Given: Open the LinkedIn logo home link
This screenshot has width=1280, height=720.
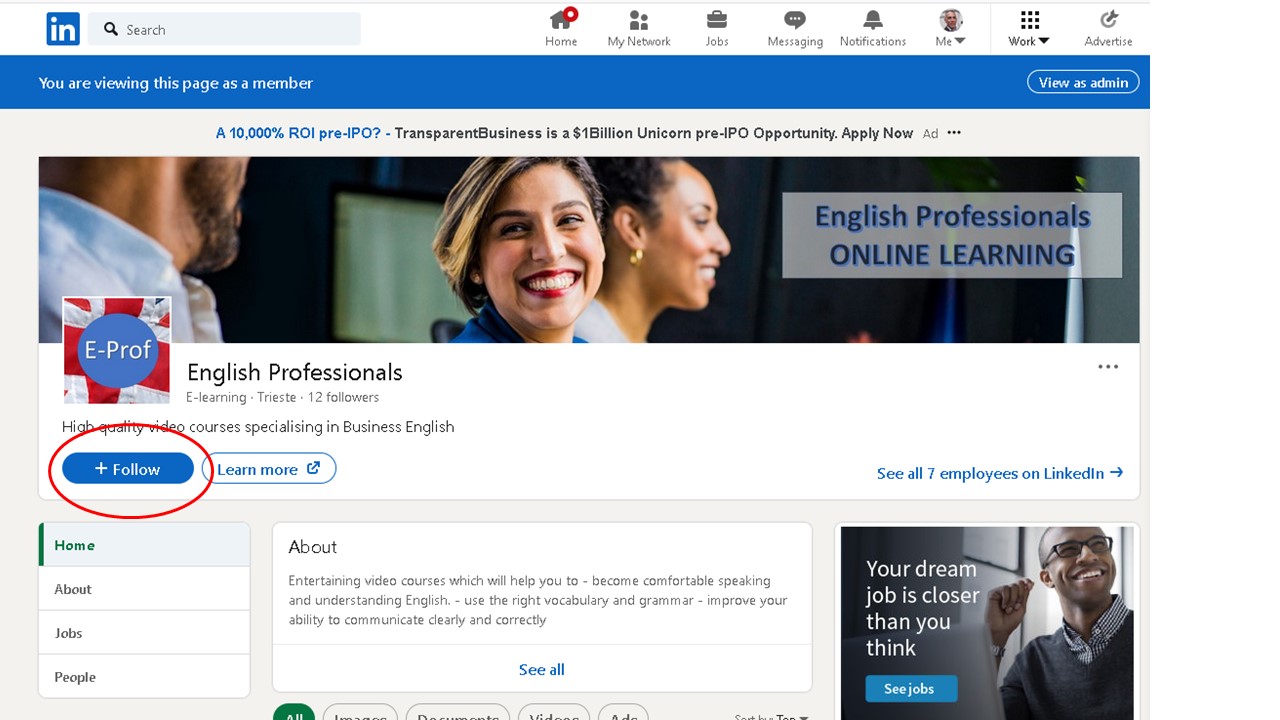Looking at the screenshot, I should (x=63, y=29).
